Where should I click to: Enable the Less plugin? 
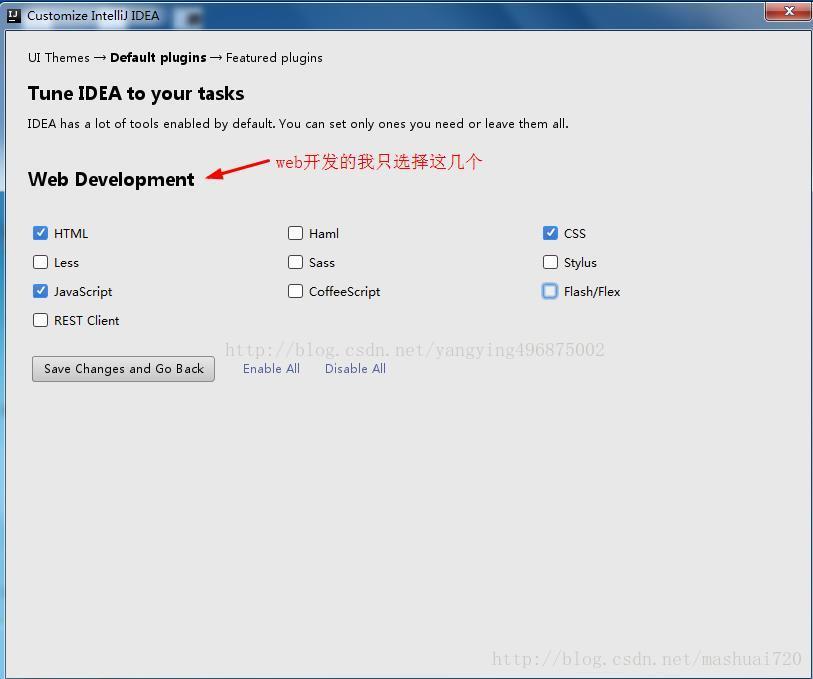[40, 262]
